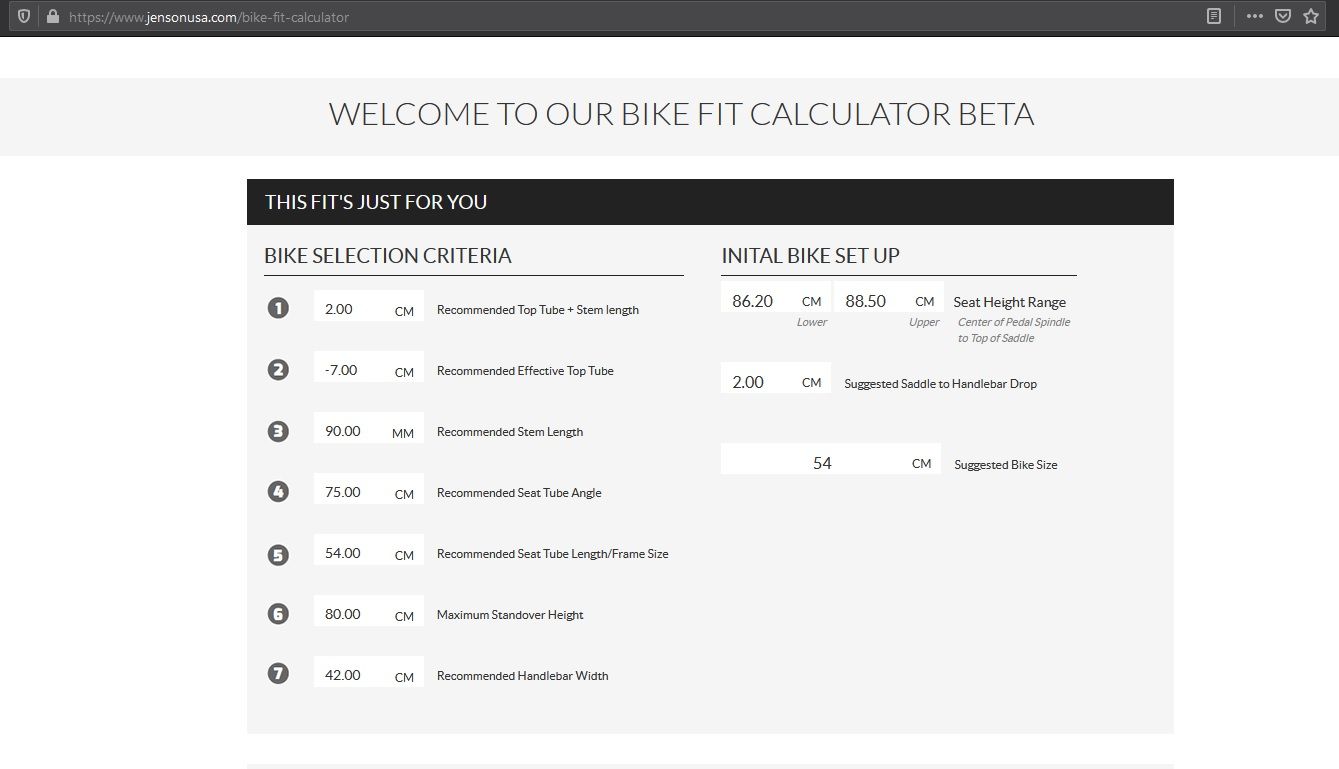Toggle the reader view icon

pyautogui.click(x=1214, y=17)
